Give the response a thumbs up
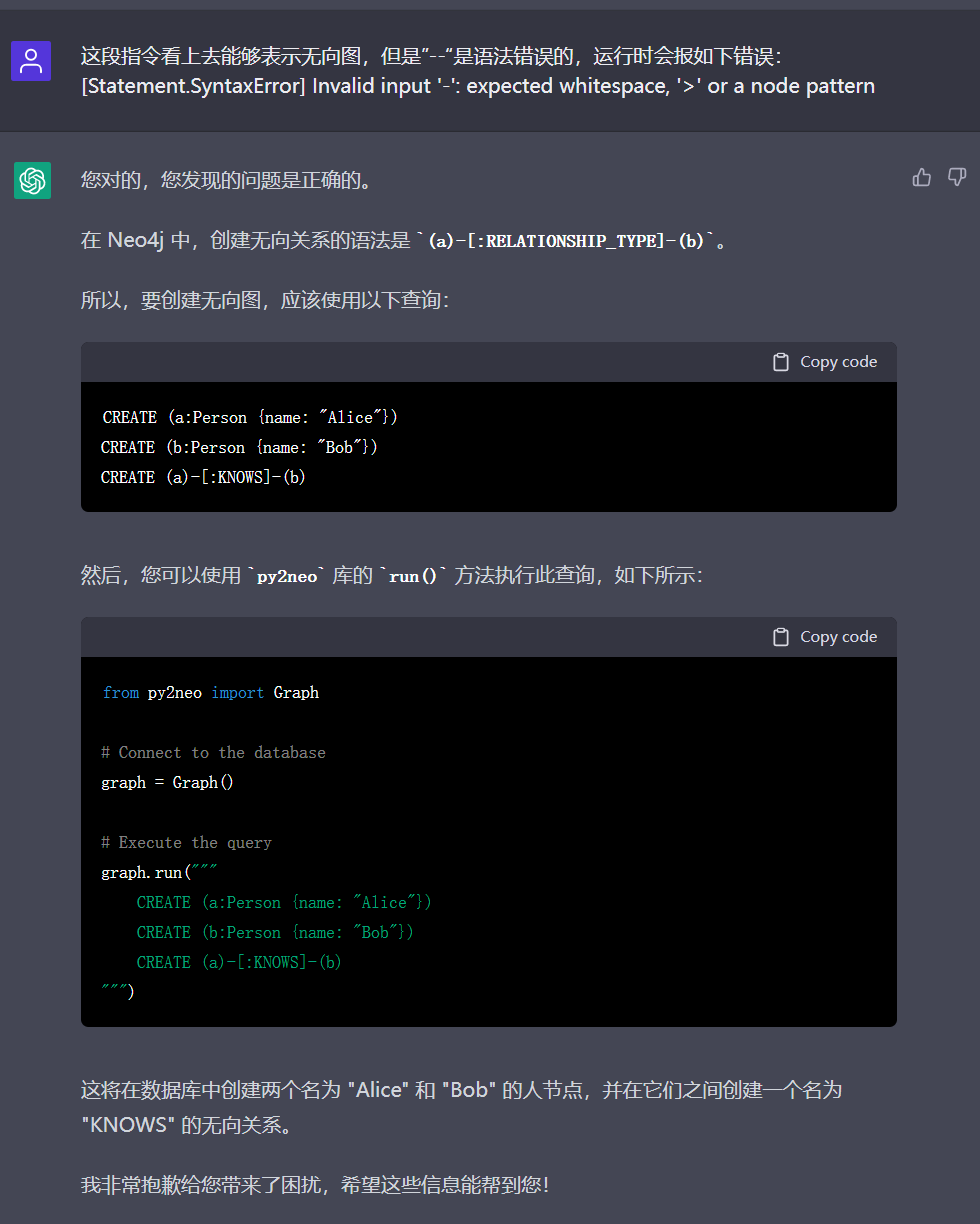Viewport: 980px width, 1224px height. click(x=922, y=177)
